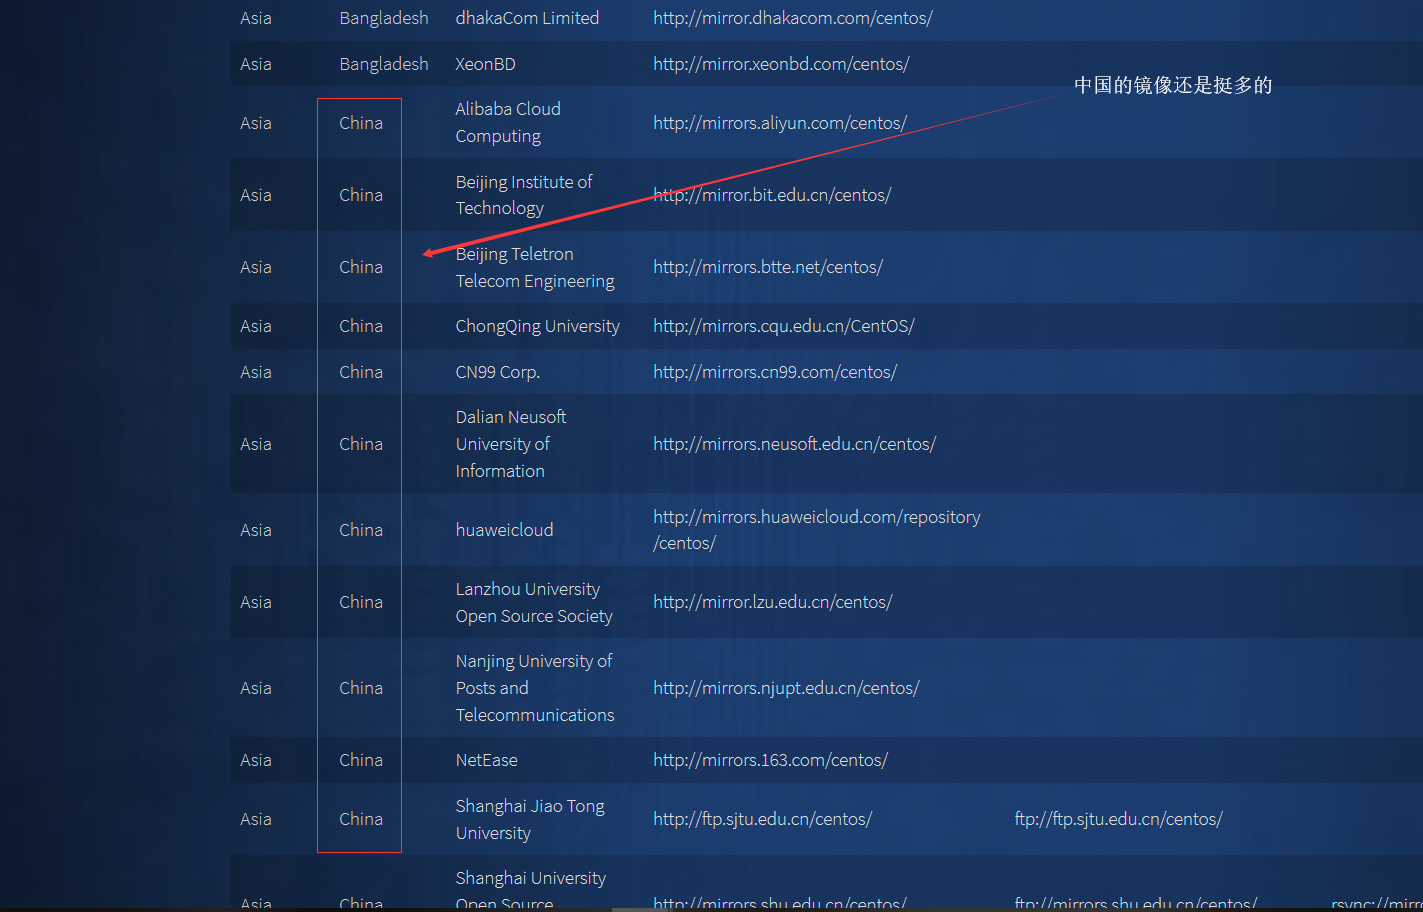Image resolution: width=1423 pixels, height=912 pixels.
Task: Open the mirrors.aliyun.com centos link
Action: pos(780,123)
